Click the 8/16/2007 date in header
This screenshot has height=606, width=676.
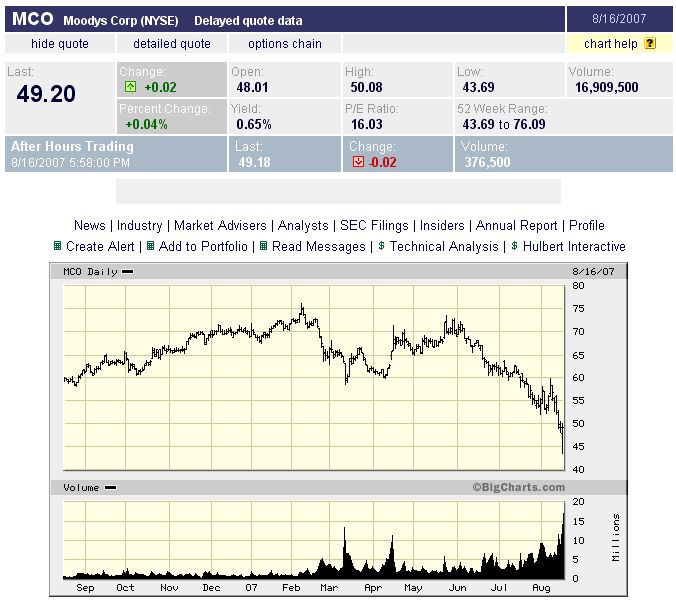[x=619, y=19]
